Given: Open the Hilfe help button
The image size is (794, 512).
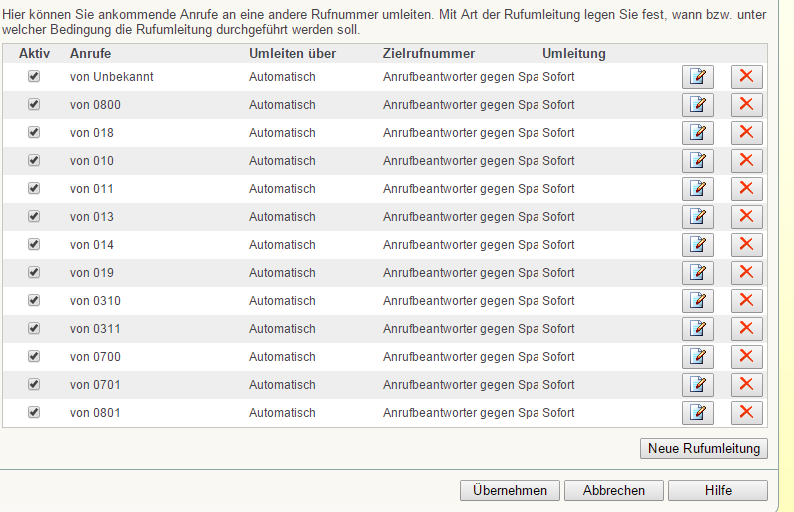Looking at the screenshot, I should (x=718, y=491).
